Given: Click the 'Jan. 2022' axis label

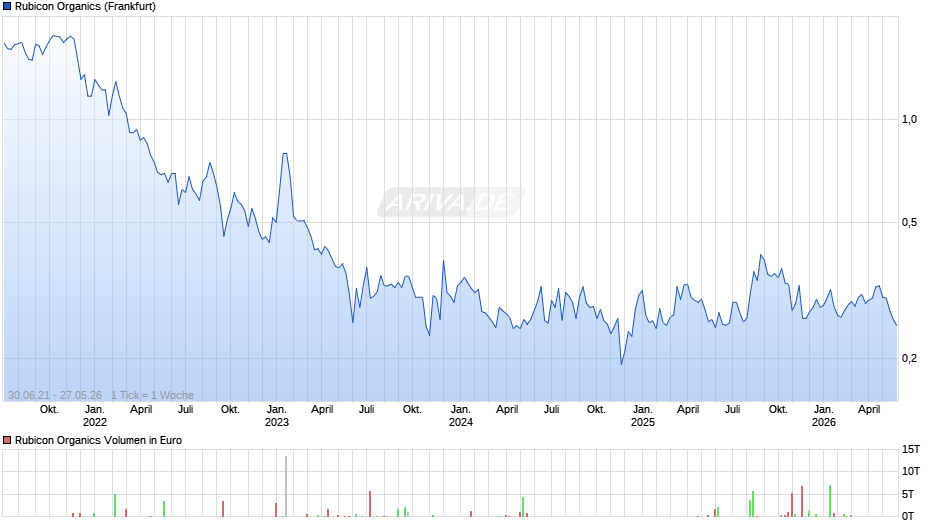Looking at the screenshot, I should 95,416.
